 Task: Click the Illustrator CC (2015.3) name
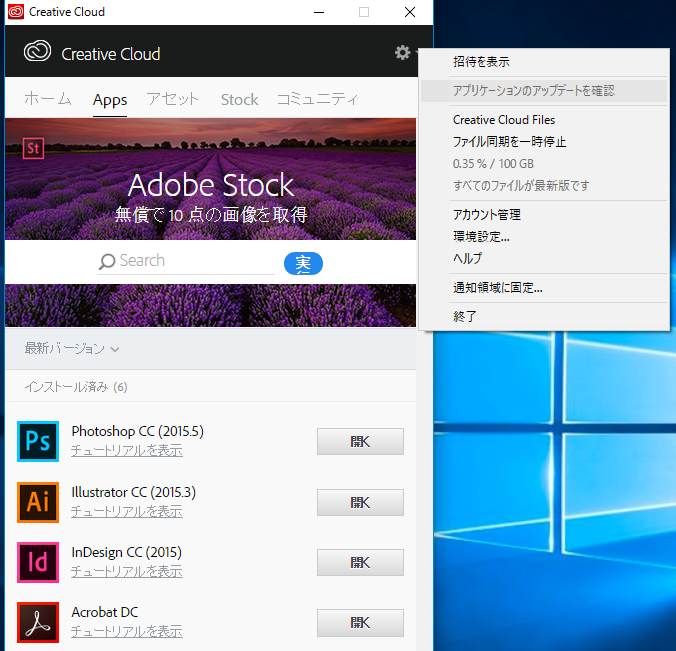point(134,492)
